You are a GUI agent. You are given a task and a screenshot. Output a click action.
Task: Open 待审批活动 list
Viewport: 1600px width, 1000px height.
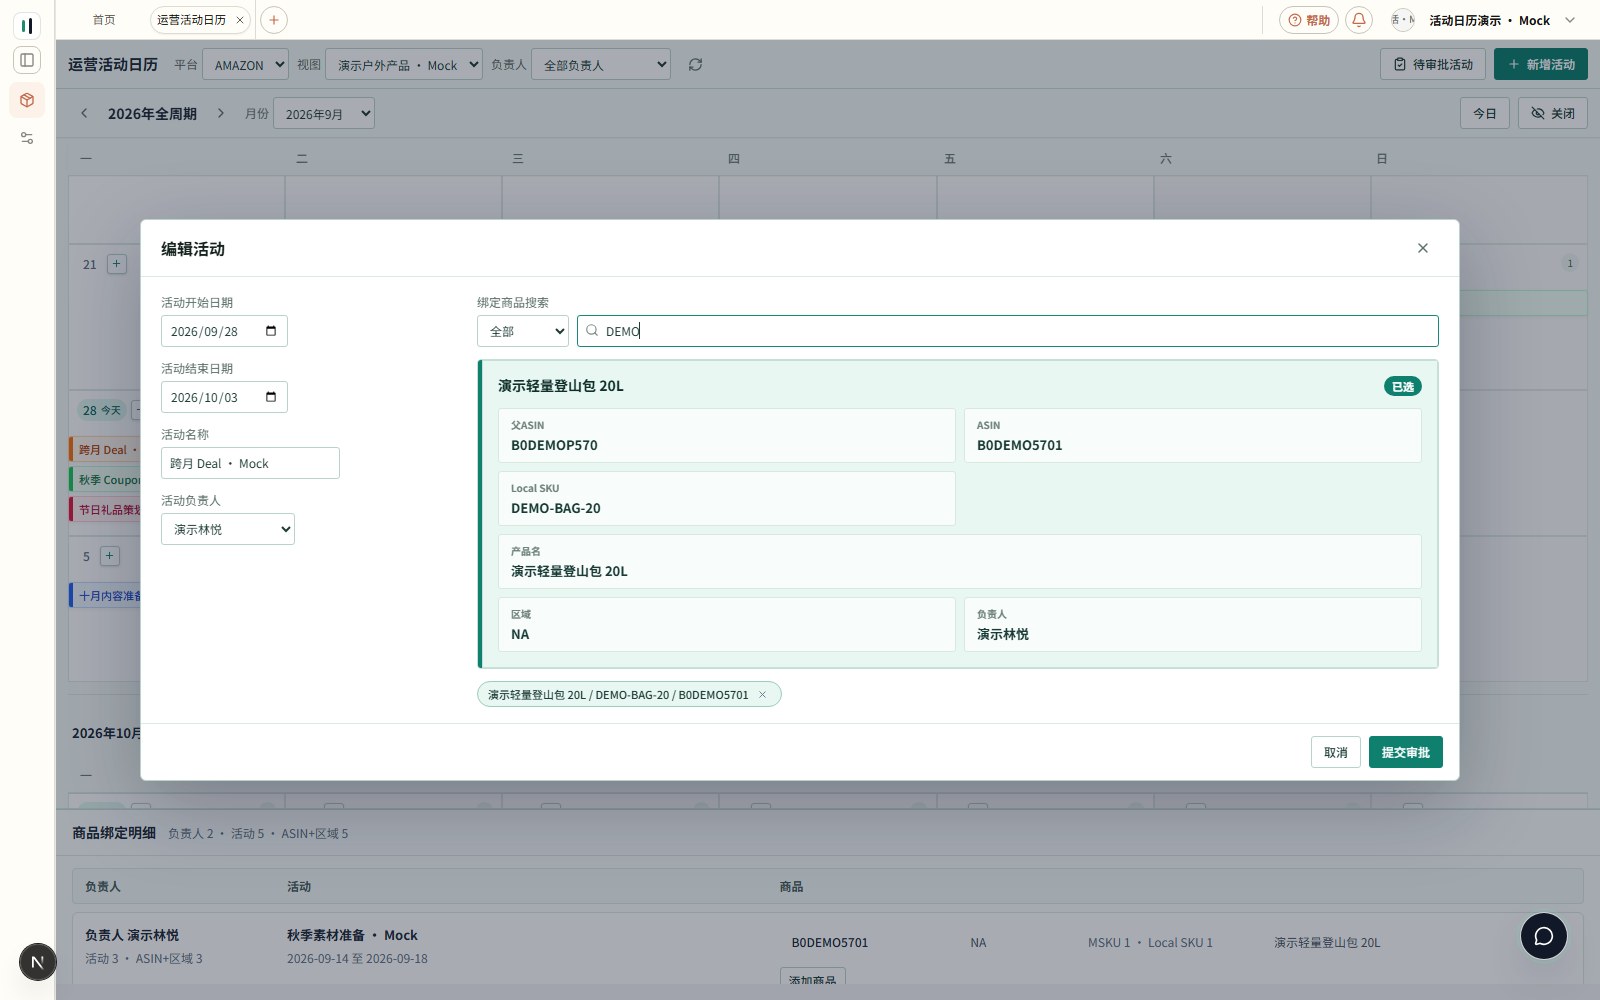pos(1432,65)
